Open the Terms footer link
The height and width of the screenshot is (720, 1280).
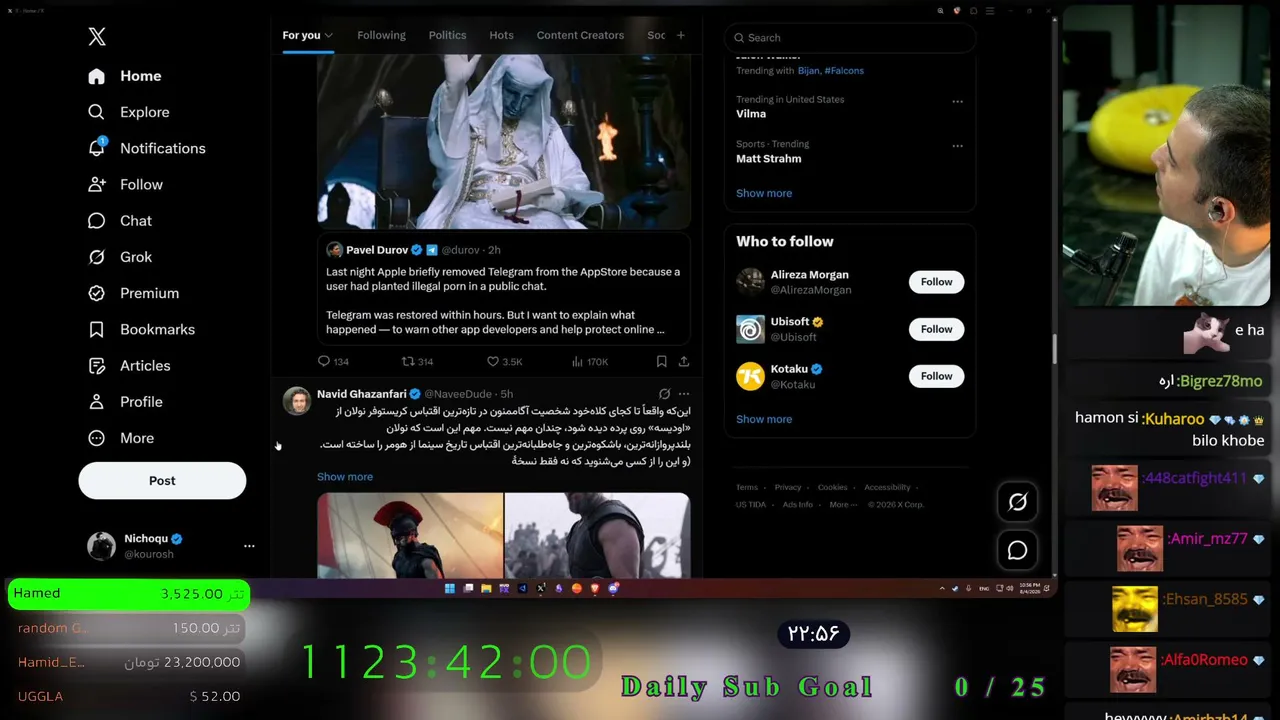click(x=747, y=488)
